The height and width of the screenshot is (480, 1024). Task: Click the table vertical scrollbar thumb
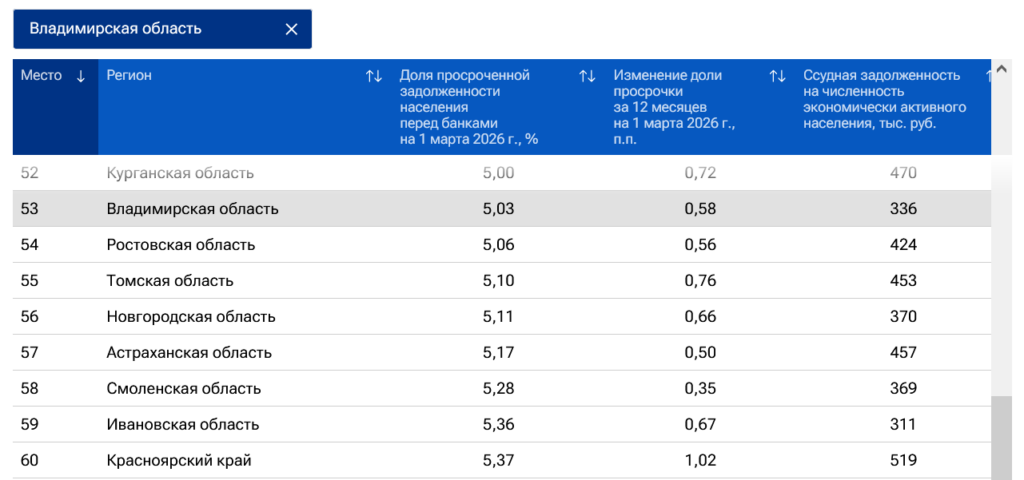(x=1002, y=438)
